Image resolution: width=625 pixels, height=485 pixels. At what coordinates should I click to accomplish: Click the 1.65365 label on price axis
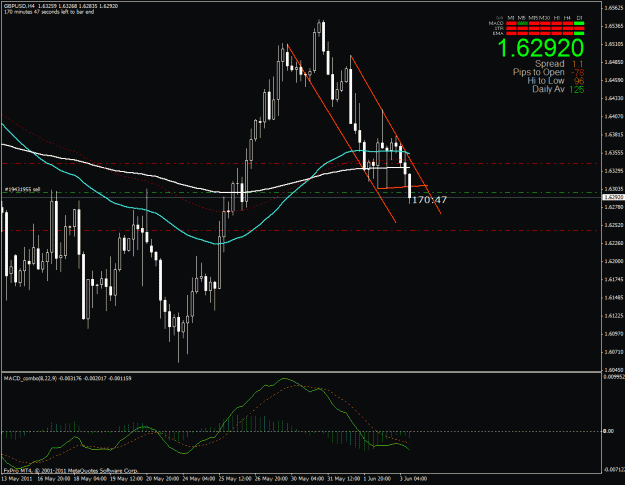[x=614, y=26]
